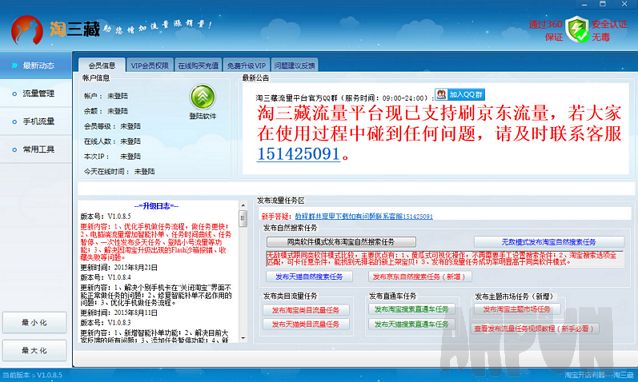Switch to the VIP会员权限 tab

pyautogui.click(x=150, y=65)
